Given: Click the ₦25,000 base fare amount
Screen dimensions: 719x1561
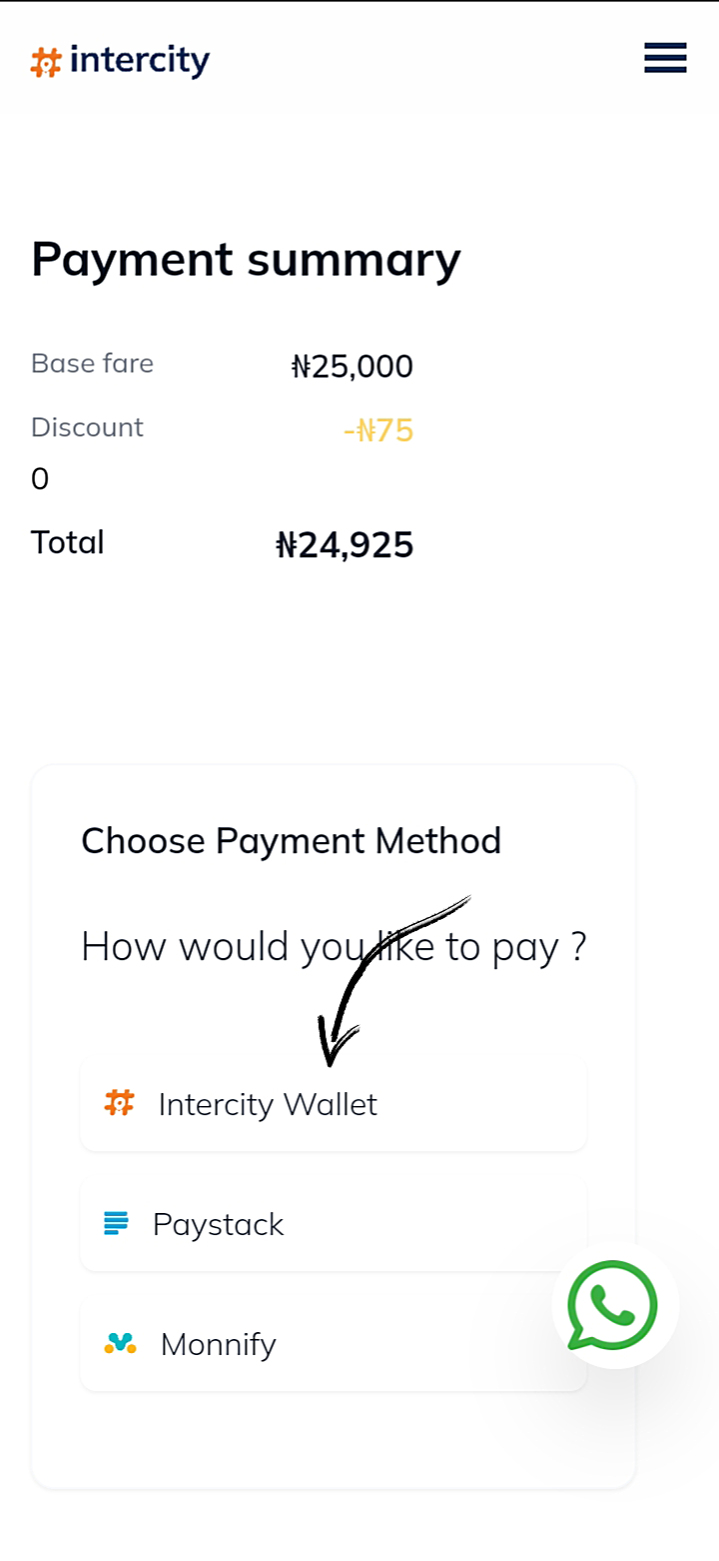Looking at the screenshot, I should point(352,367).
